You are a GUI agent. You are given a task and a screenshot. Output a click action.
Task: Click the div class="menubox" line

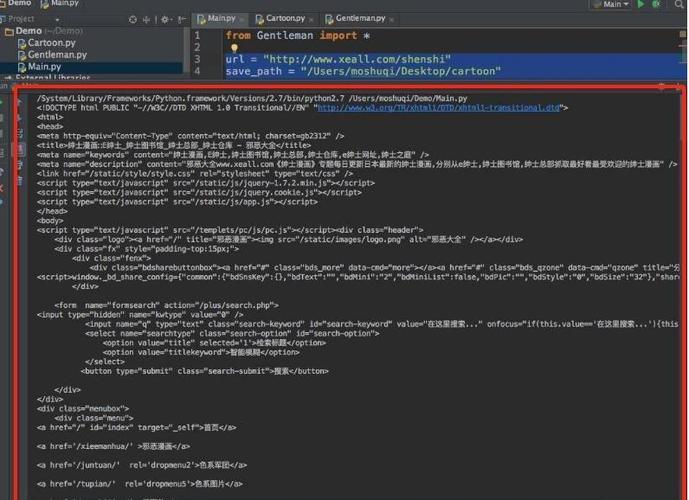click(x=83, y=409)
